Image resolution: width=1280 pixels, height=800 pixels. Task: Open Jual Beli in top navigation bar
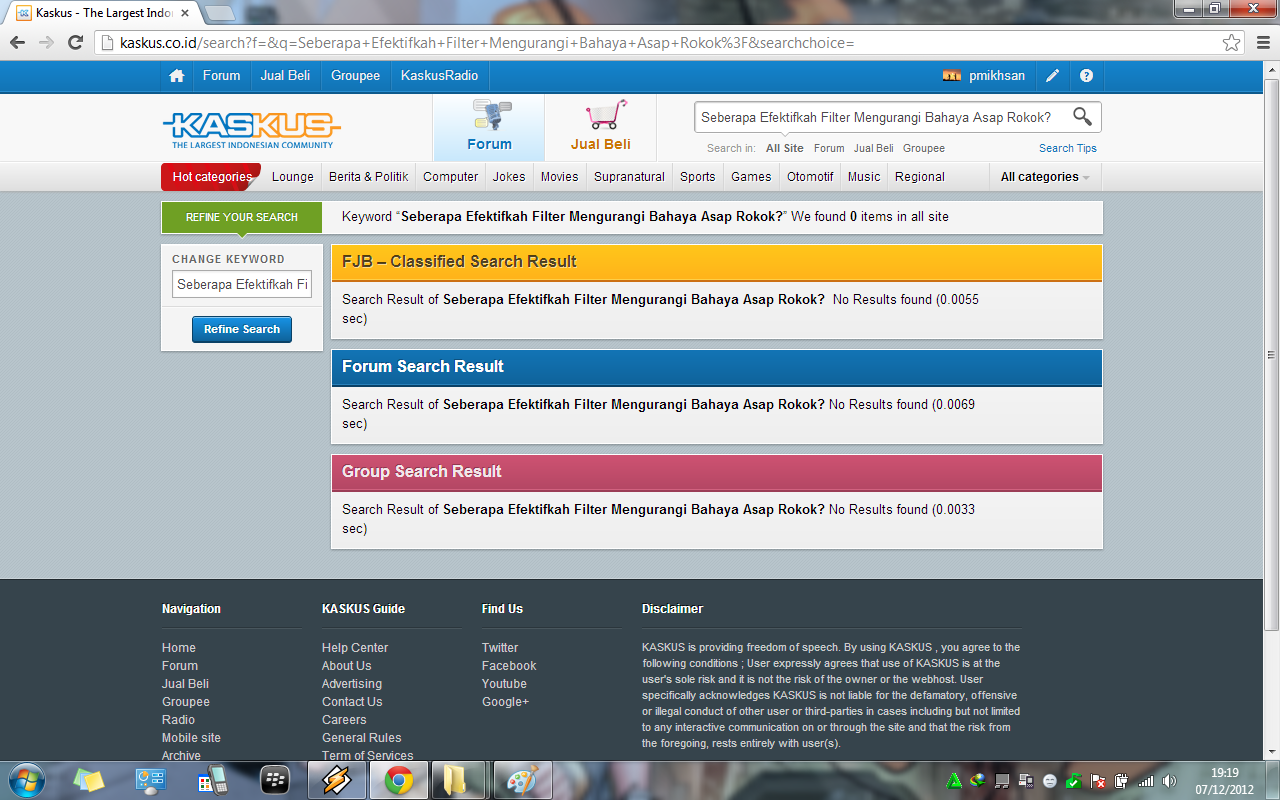[285, 76]
